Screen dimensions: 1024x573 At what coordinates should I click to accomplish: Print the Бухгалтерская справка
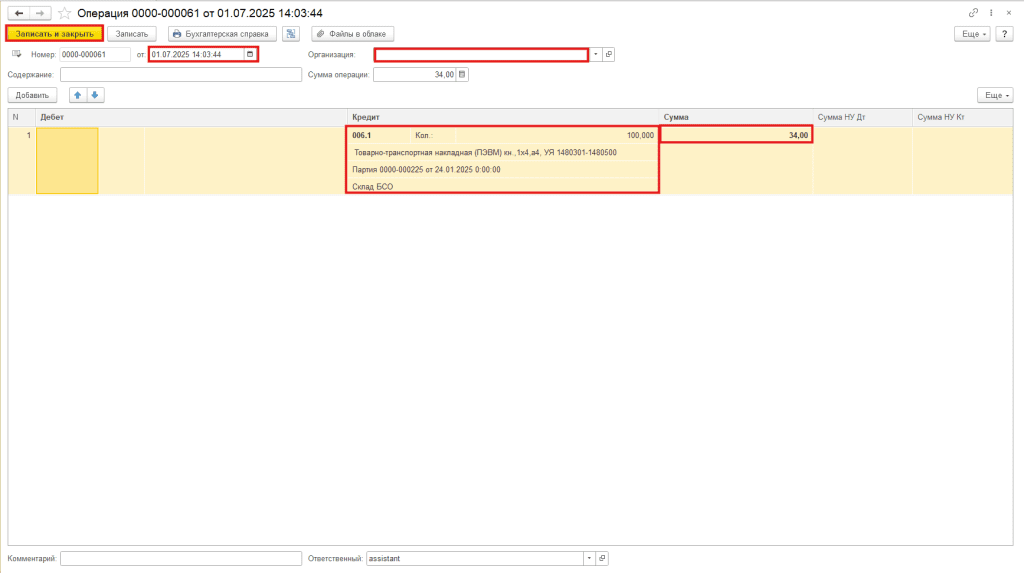point(222,34)
